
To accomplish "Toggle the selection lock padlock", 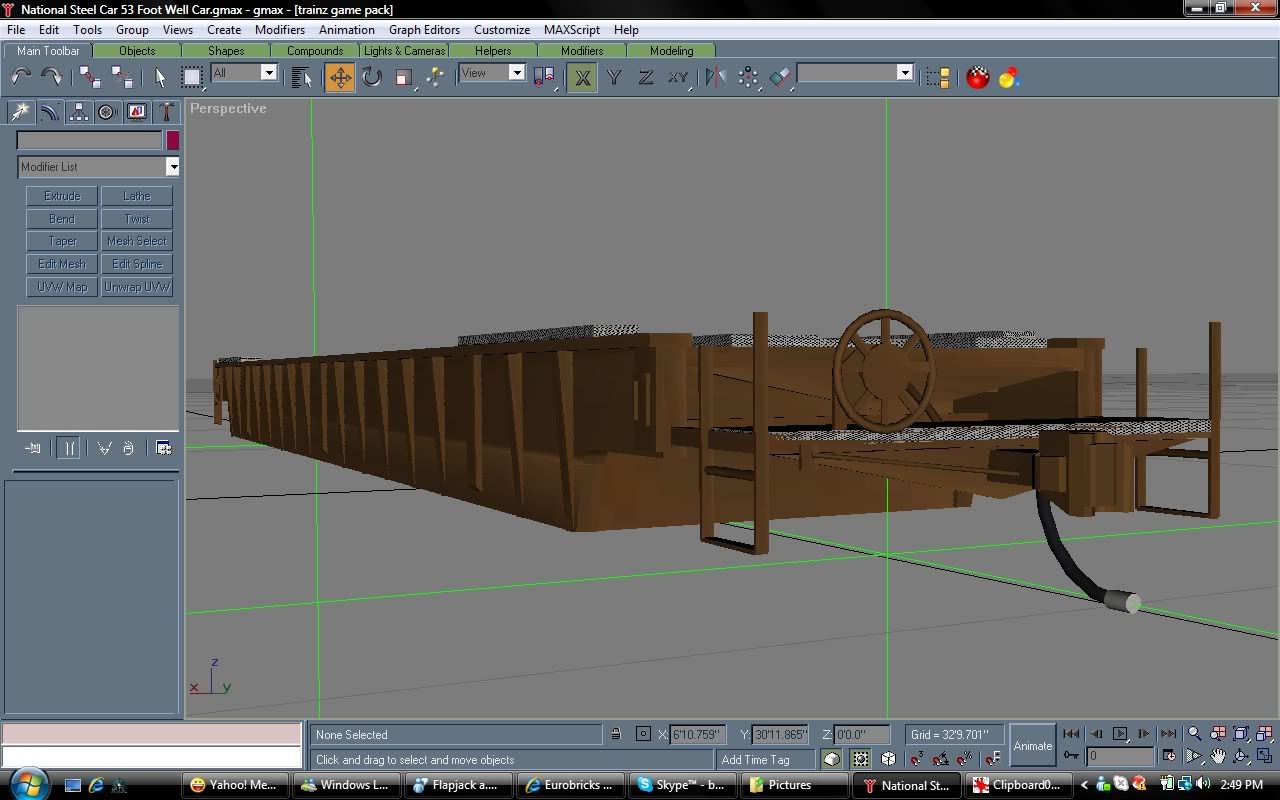I will click(x=616, y=734).
